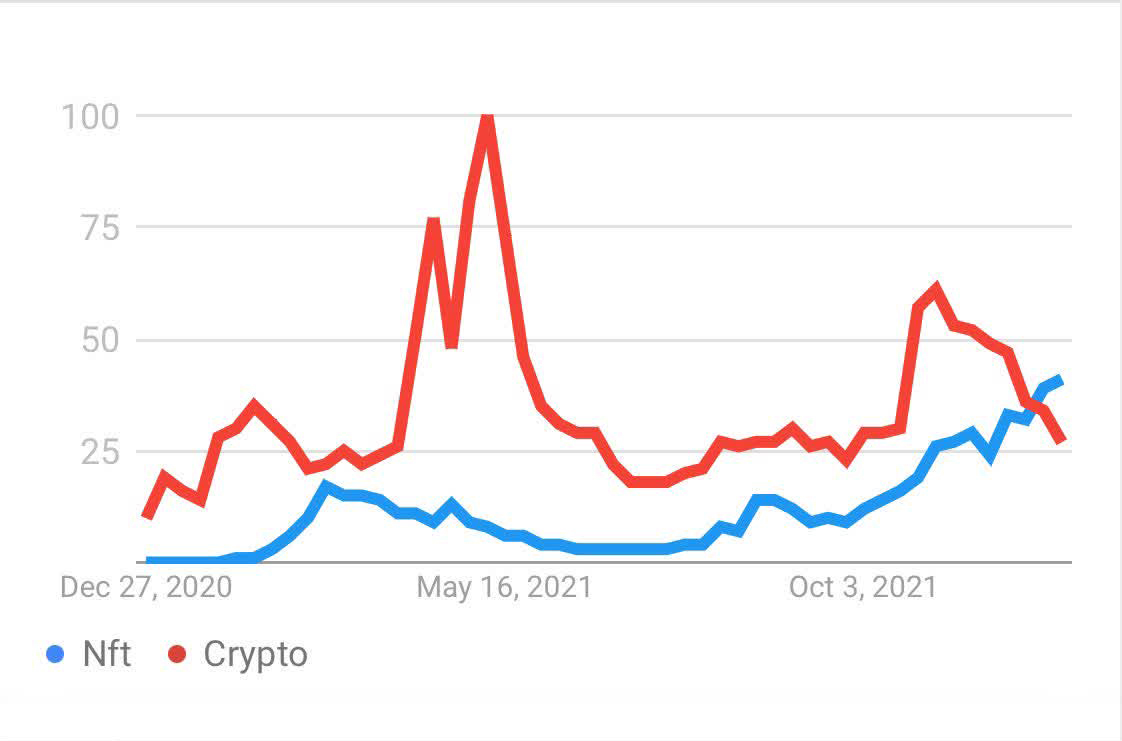
Task: Select the Nft legend label
Action: pos(107,655)
